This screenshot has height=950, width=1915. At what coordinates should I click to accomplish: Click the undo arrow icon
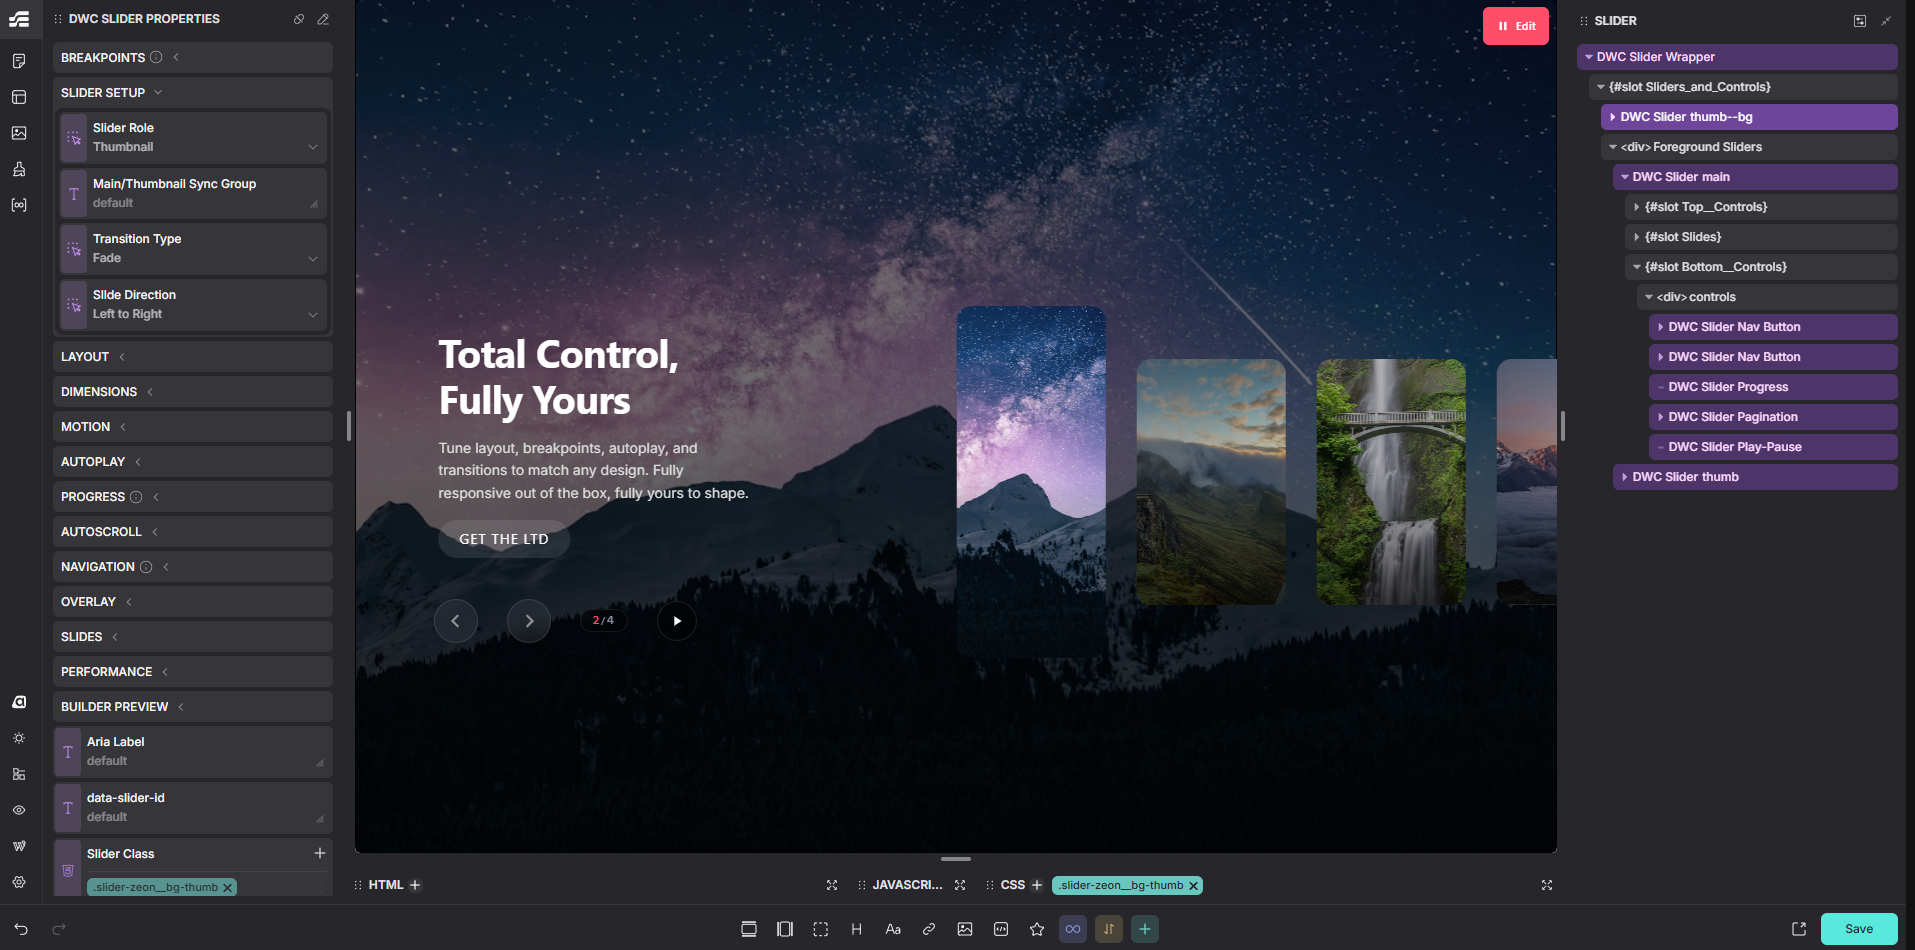coord(21,929)
